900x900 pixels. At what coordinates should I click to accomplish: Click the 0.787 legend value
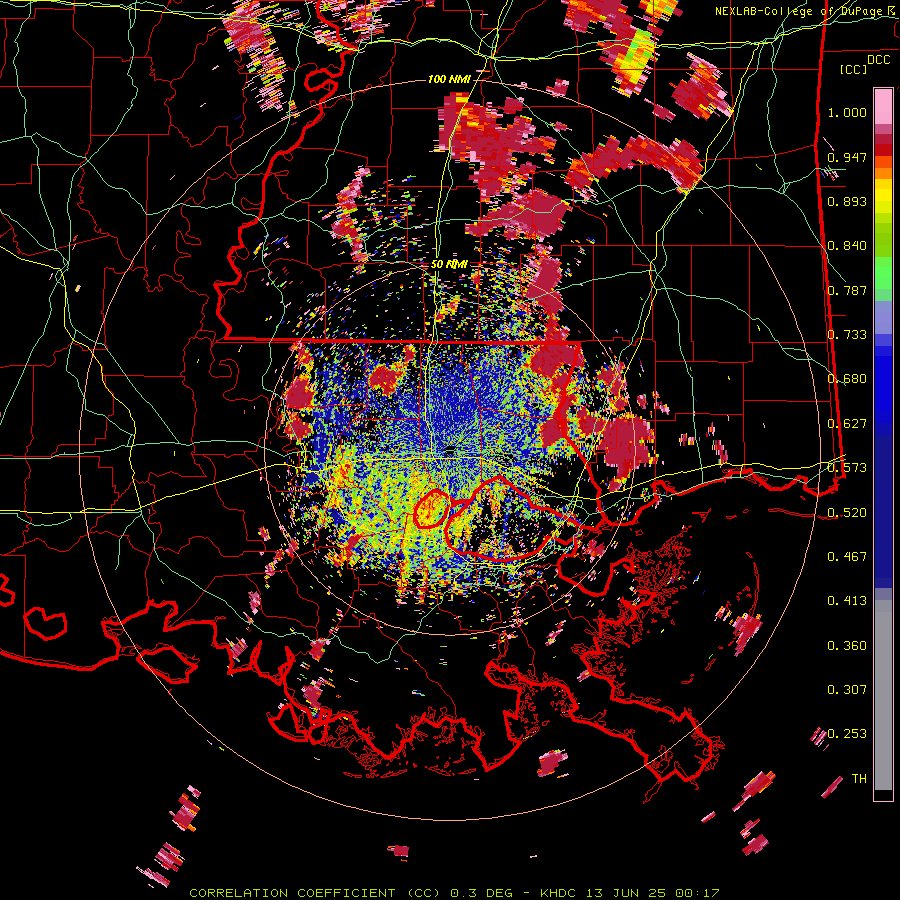847,290
